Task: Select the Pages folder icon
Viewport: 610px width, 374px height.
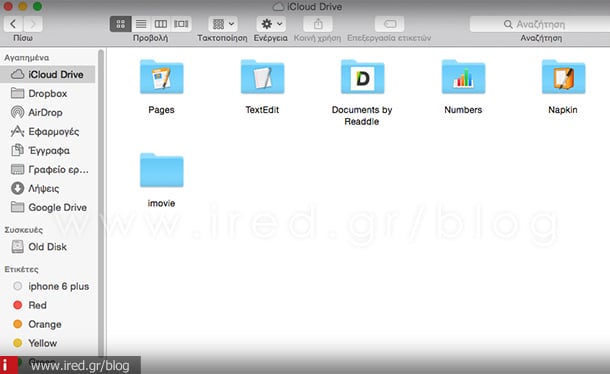Action: click(x=161, y=77)
